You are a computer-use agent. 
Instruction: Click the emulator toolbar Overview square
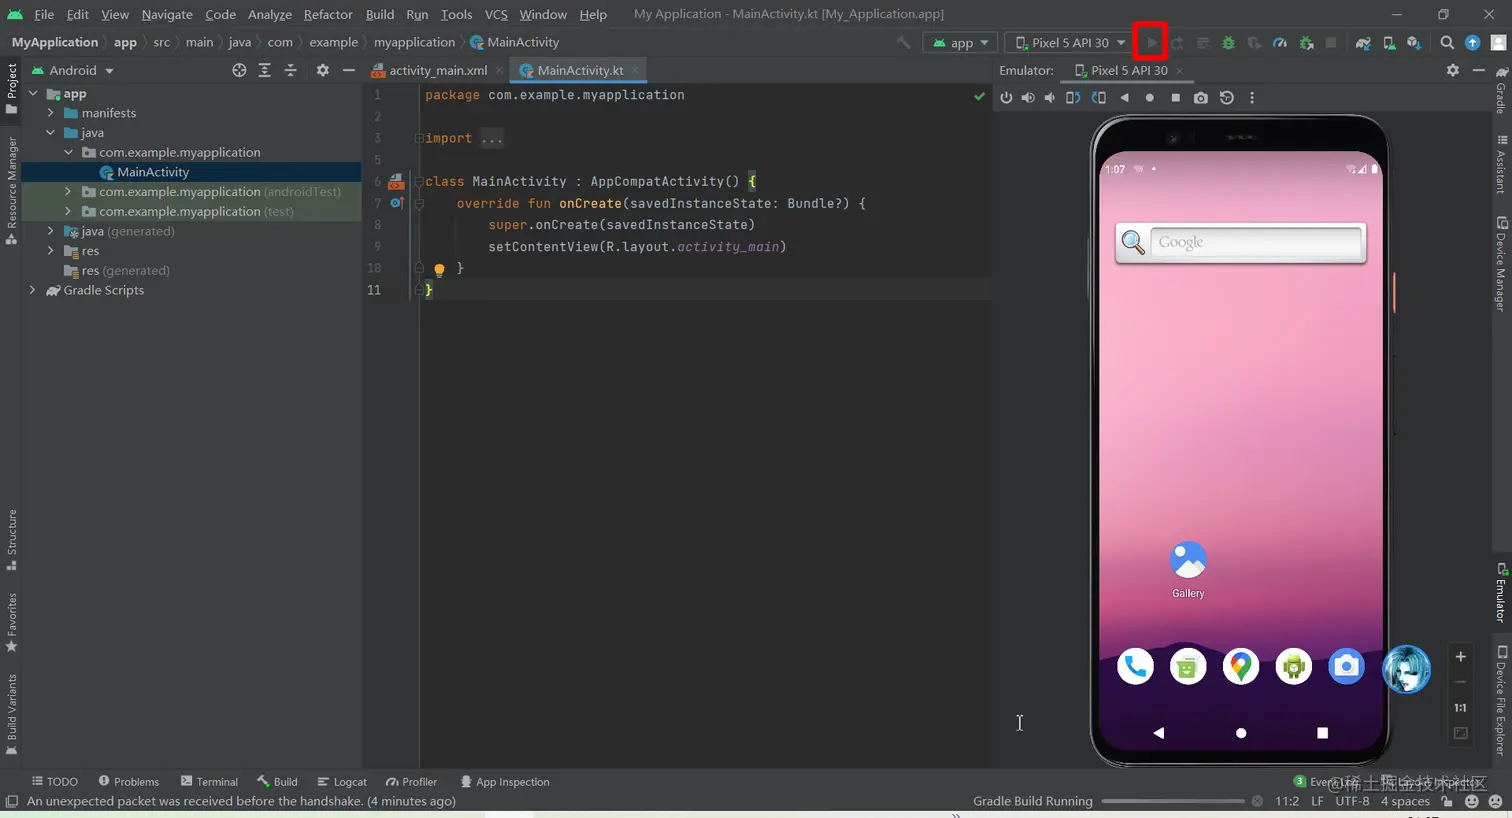(x=1176, y=98)
